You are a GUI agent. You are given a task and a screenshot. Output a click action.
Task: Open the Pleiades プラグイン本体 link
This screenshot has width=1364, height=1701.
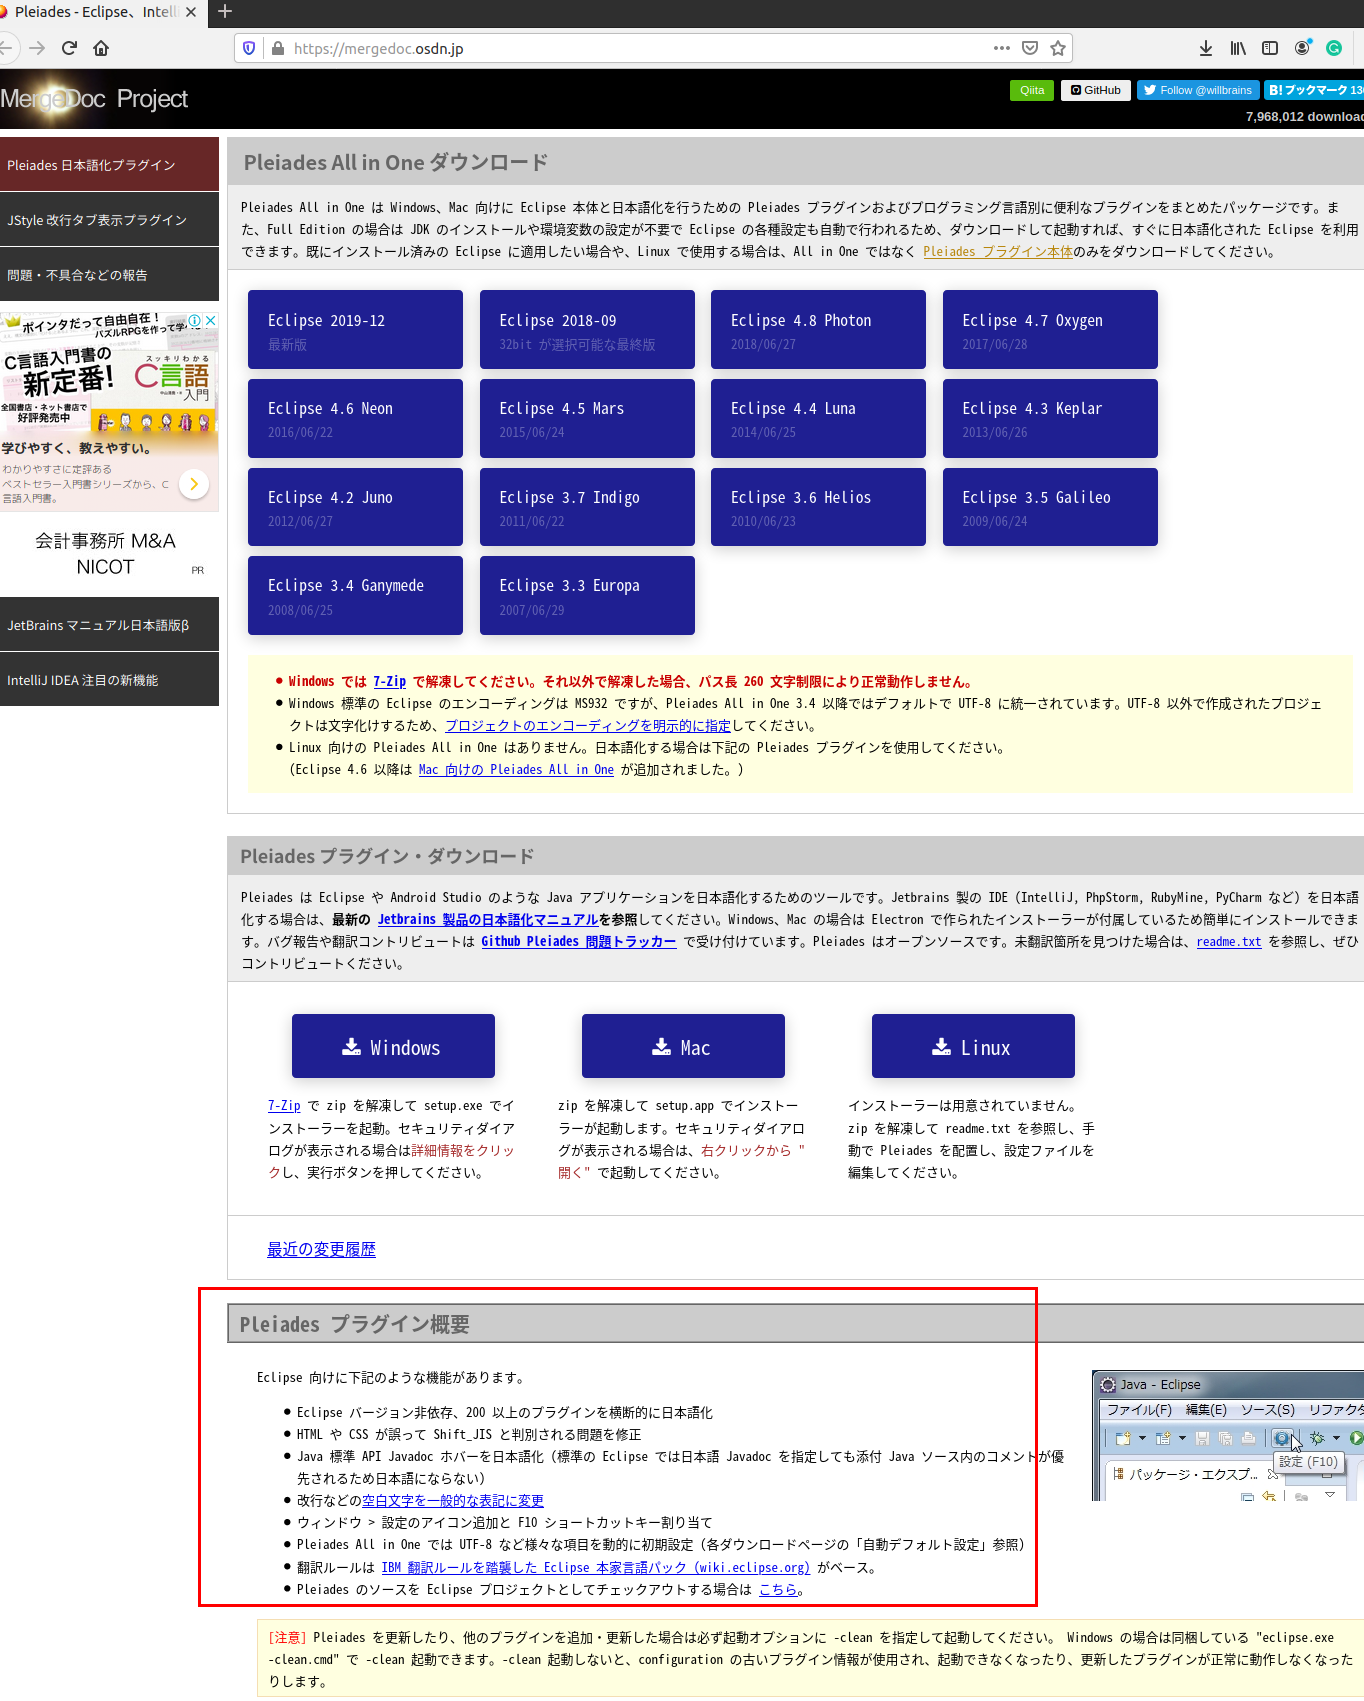pyautogui.click(x=997, y=252)
